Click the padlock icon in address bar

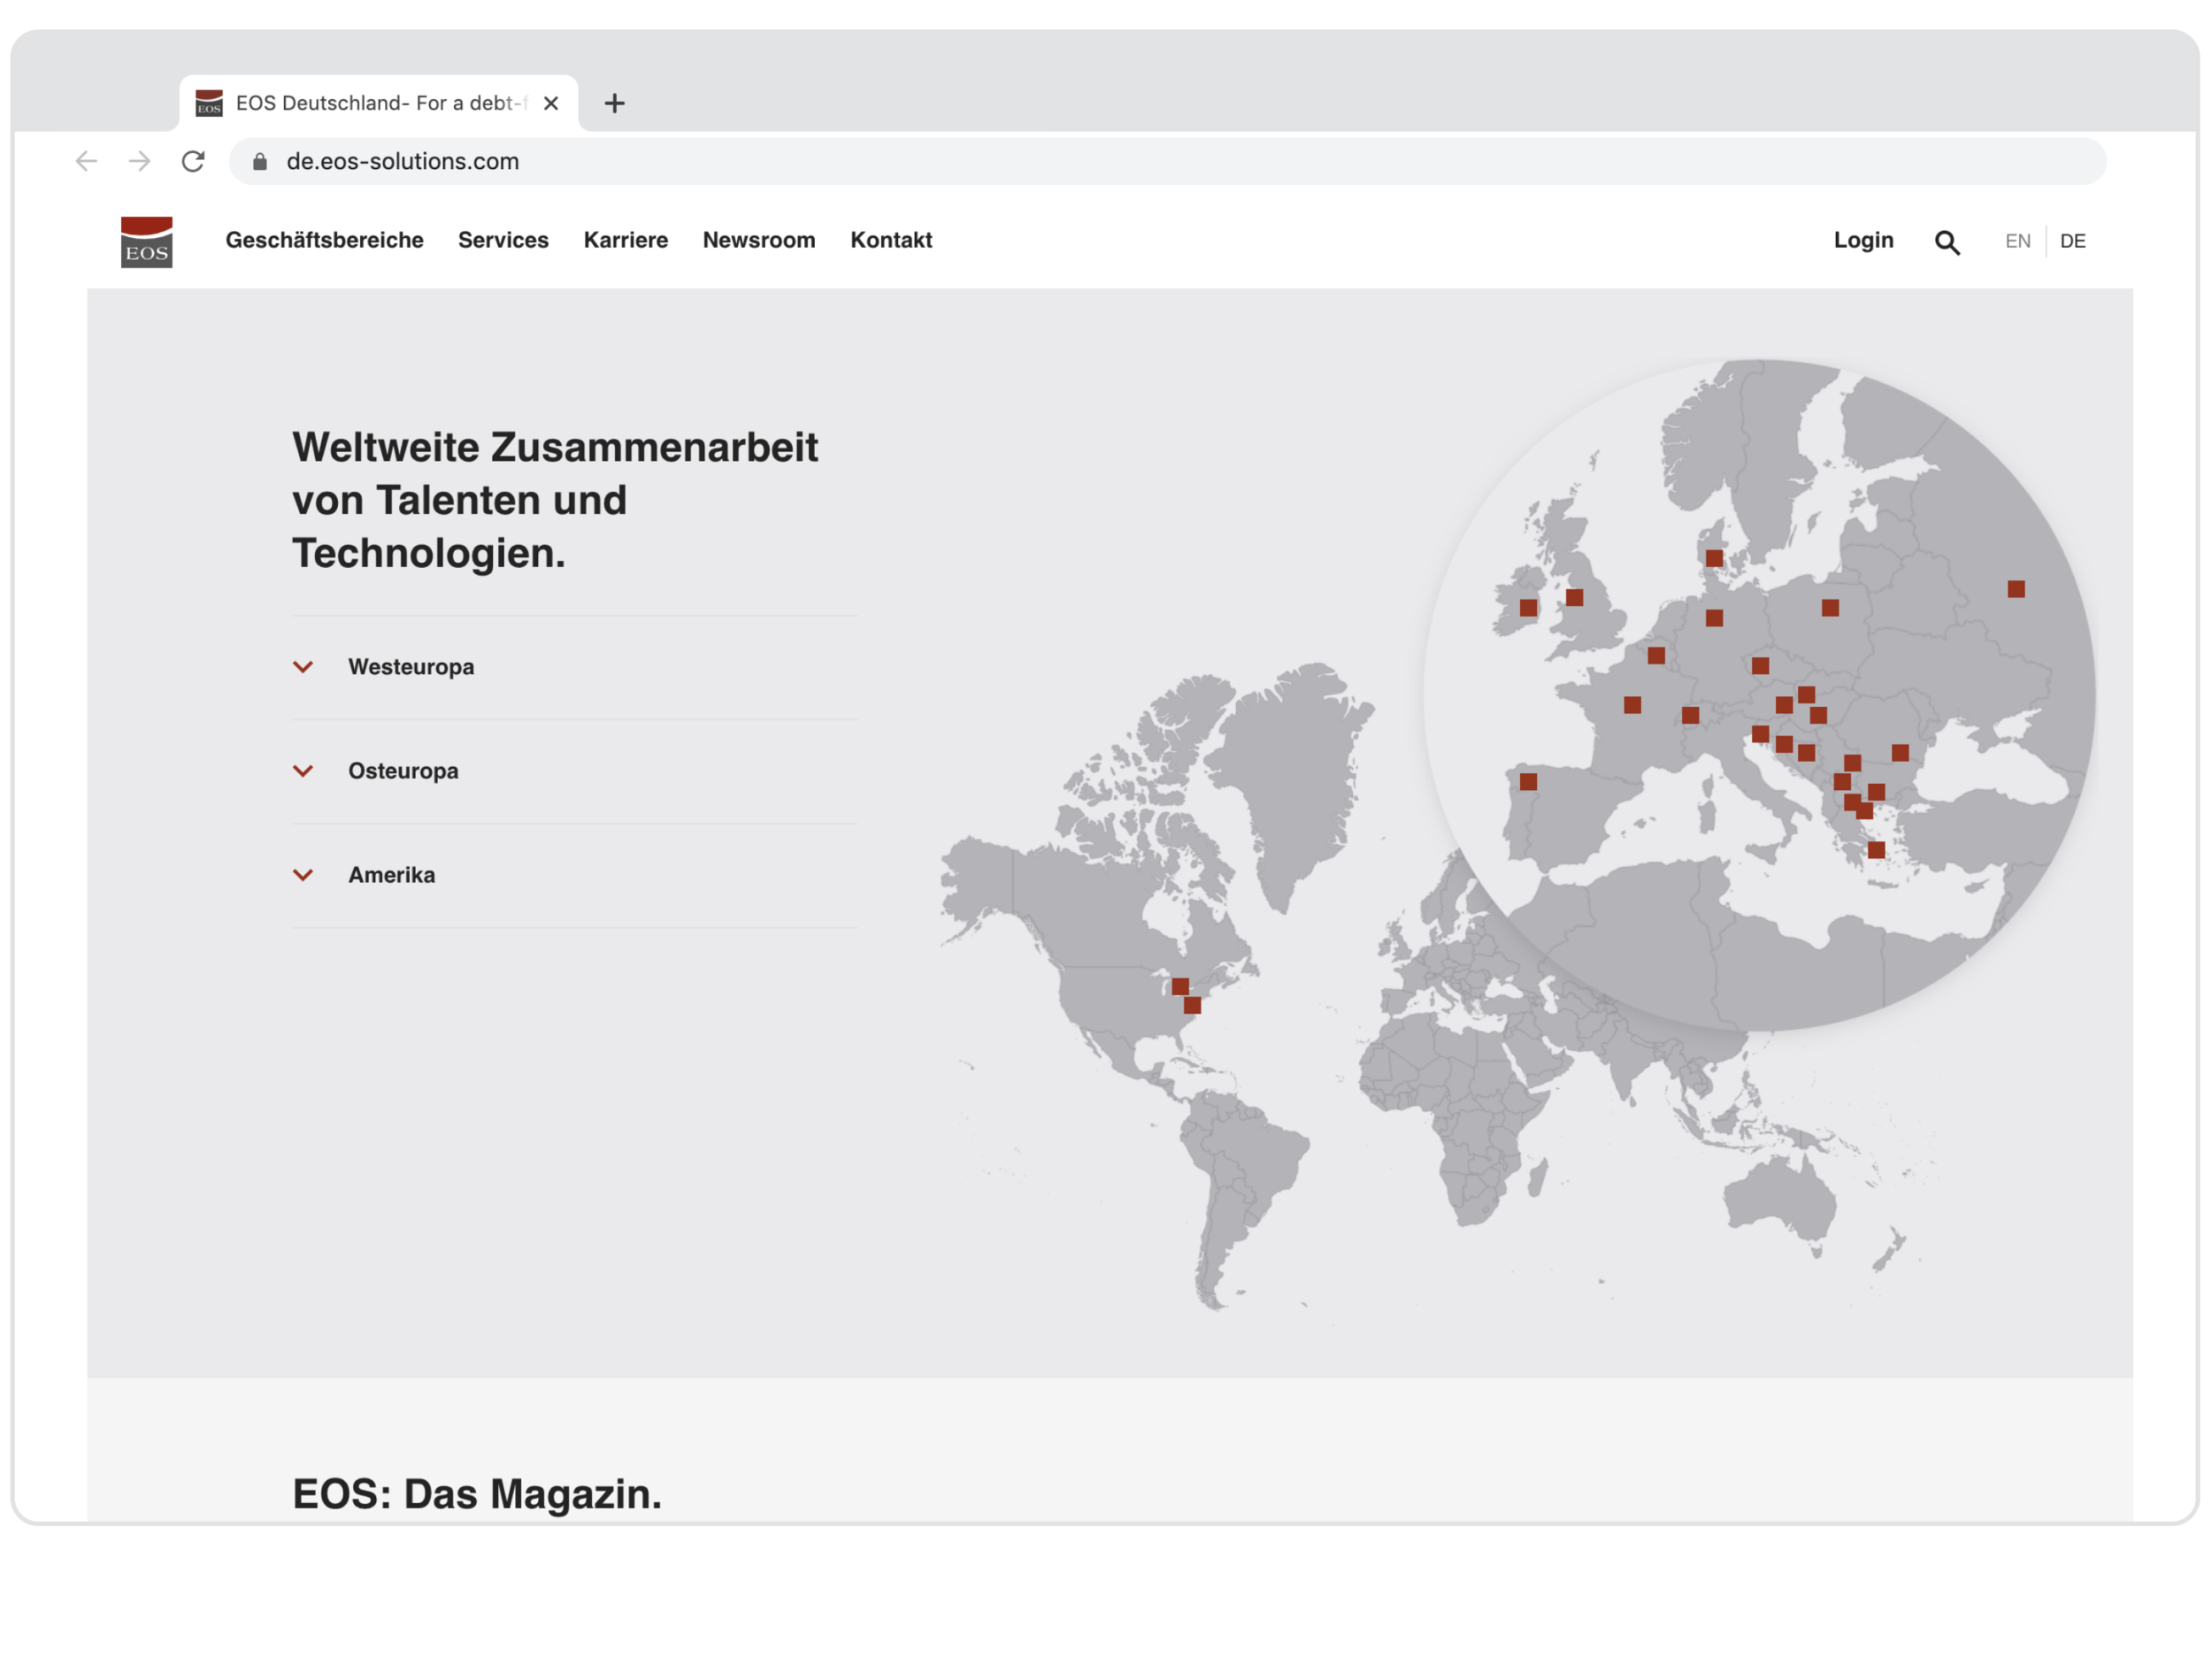260,162
